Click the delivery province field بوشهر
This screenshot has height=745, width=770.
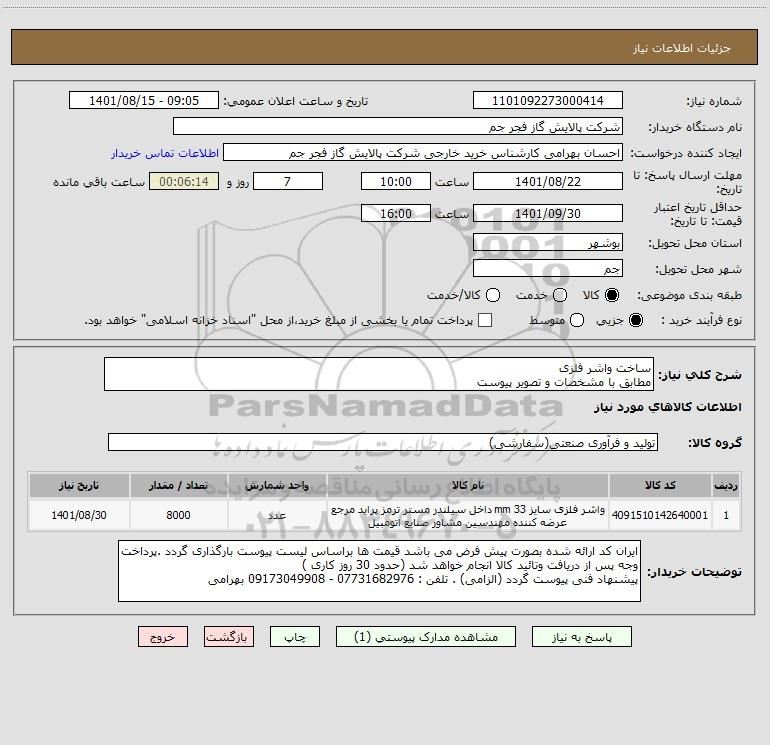pos(548,243)
